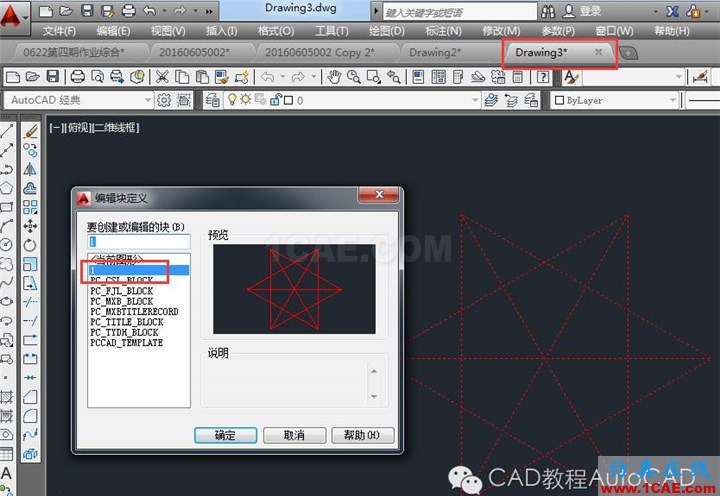The image size is (720, 496).
Task: Select the Trim tool
Action: pos(31,302)
